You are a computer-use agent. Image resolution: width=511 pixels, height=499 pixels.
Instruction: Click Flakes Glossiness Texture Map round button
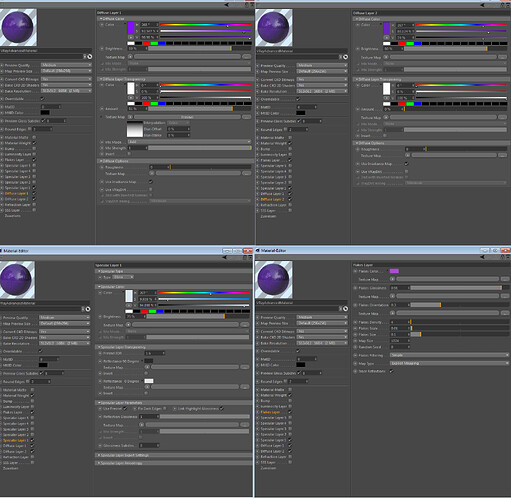(x=392, y=296)
